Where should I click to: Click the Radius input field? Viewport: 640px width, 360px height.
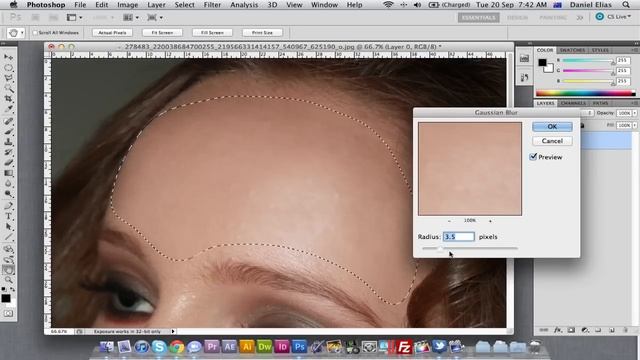click(458, 237)
